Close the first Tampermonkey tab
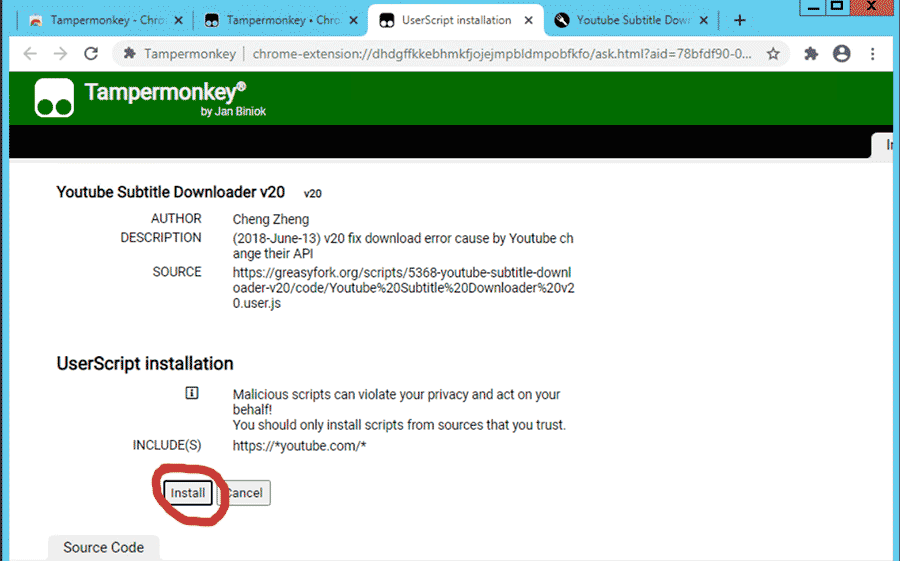The image size is (900, 561). click(179, 21)
